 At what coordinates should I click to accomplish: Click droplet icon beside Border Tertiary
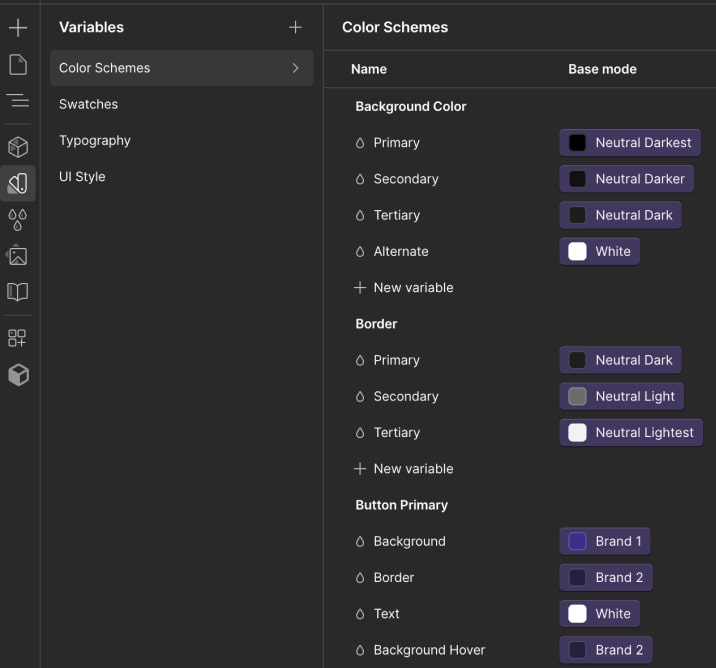[360, 432]
